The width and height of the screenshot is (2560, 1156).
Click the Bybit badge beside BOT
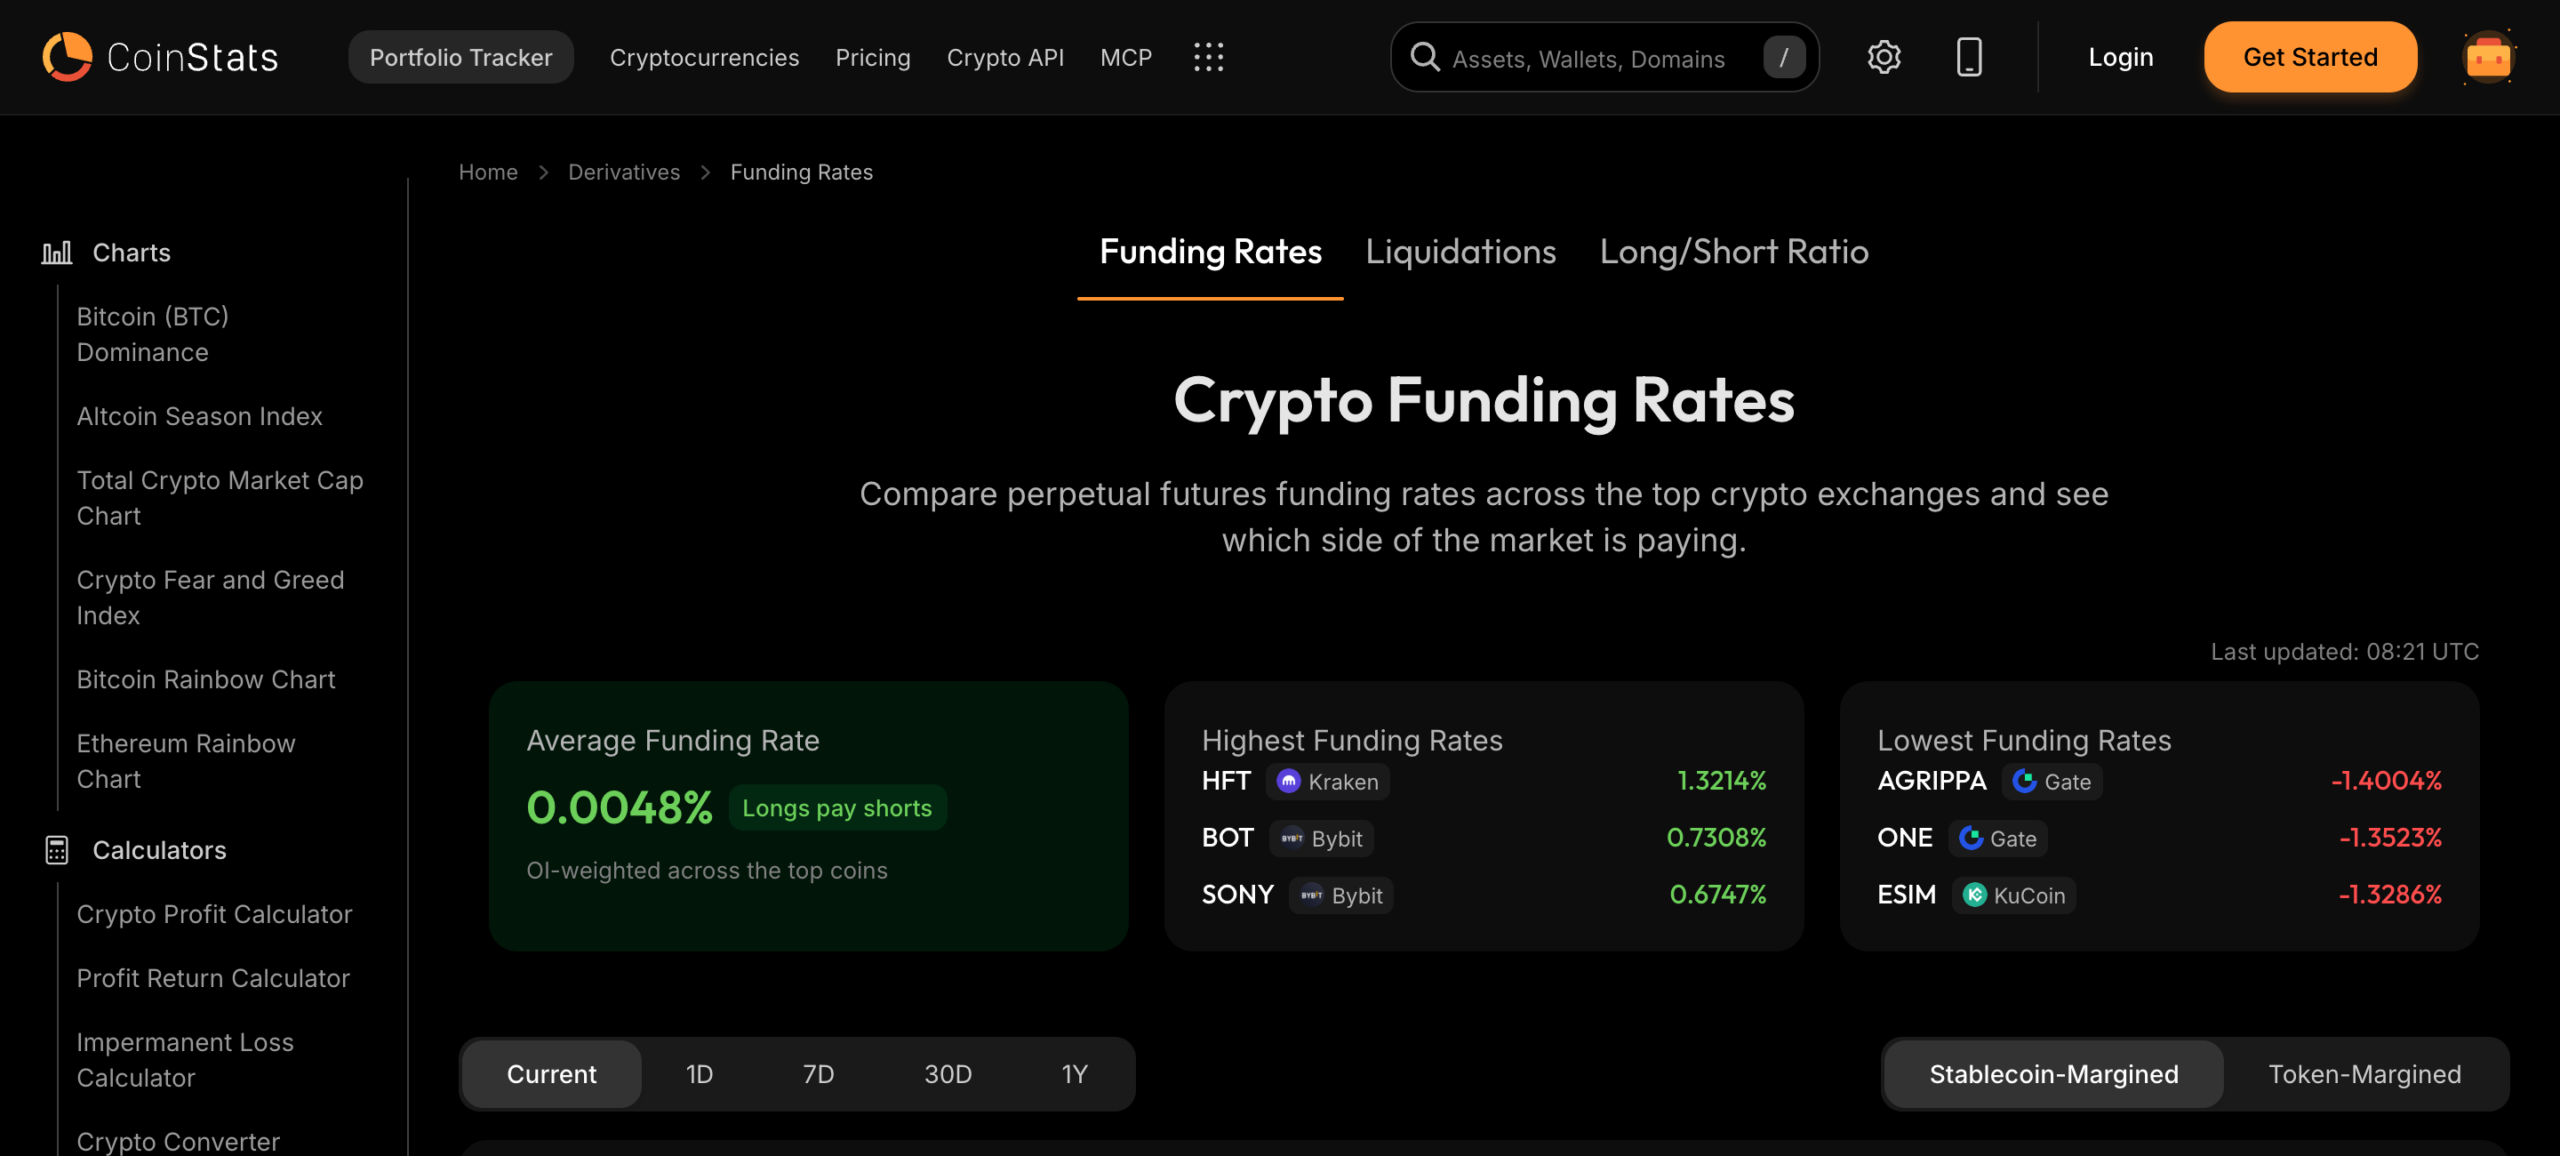[x=1321, y=839]
